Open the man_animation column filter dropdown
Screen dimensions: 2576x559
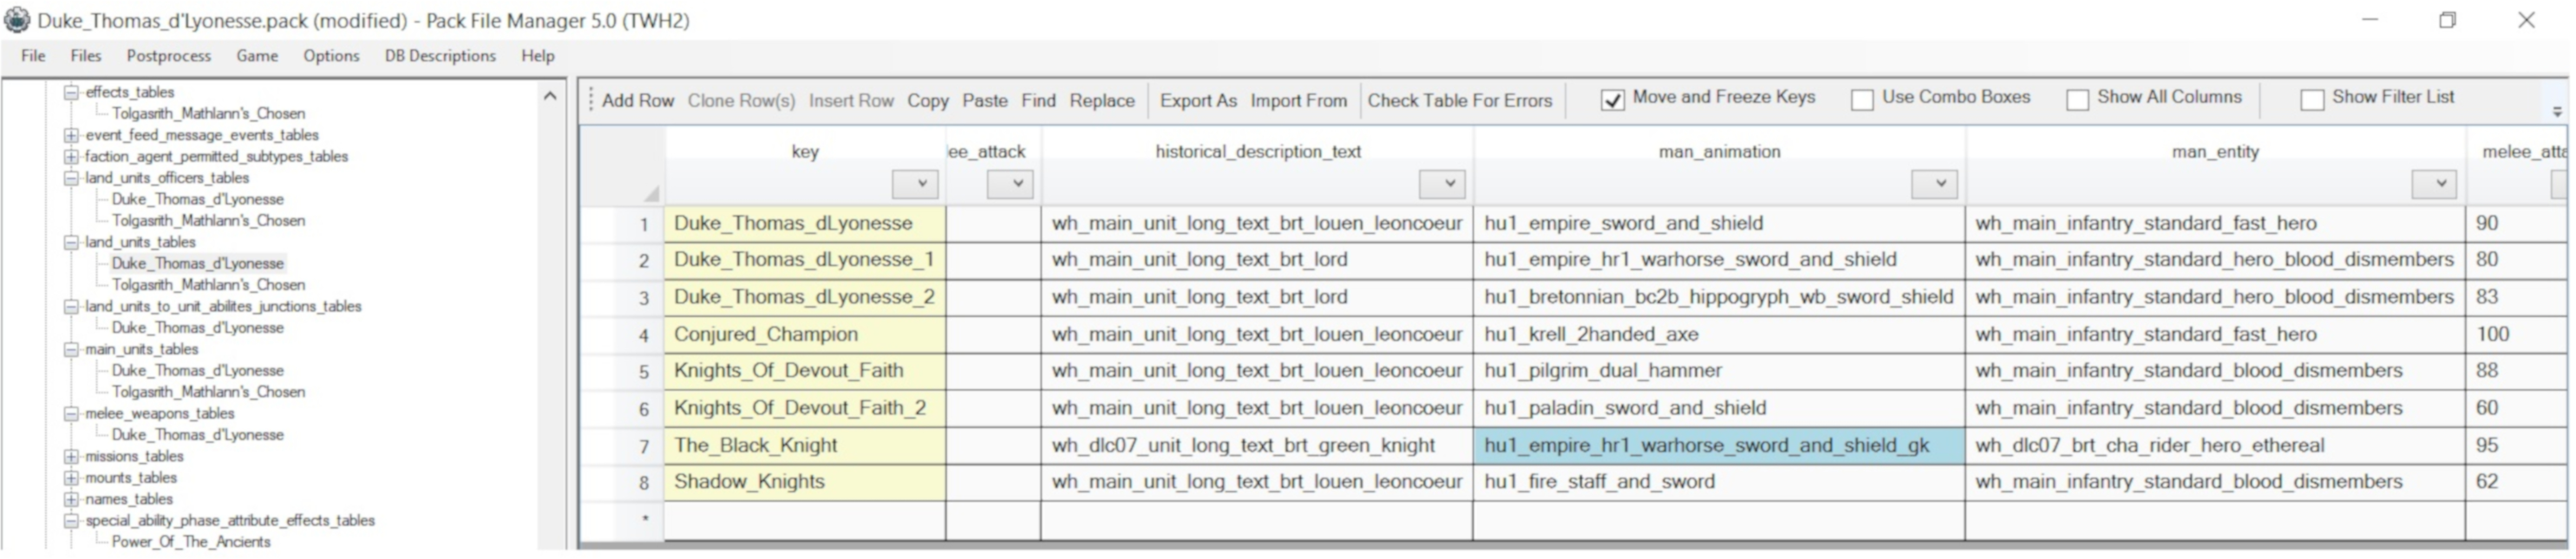1934,184
